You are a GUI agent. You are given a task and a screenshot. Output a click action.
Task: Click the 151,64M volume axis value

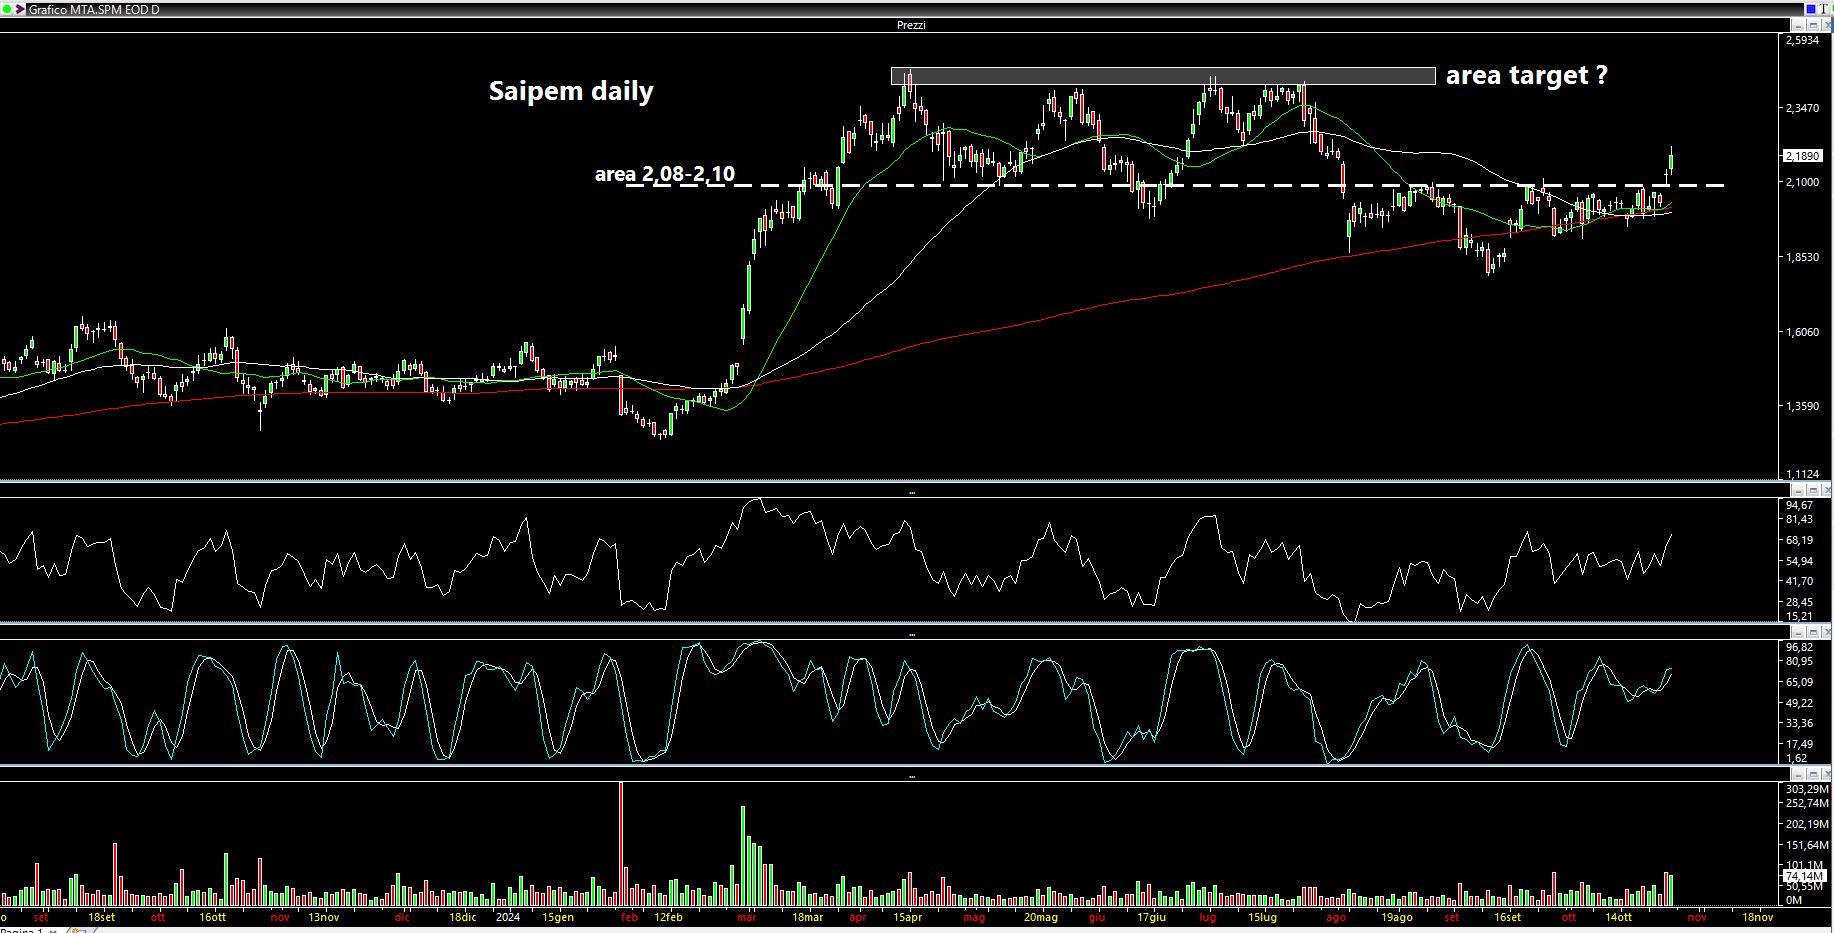pyautogui.click(x=1807, y=845)
